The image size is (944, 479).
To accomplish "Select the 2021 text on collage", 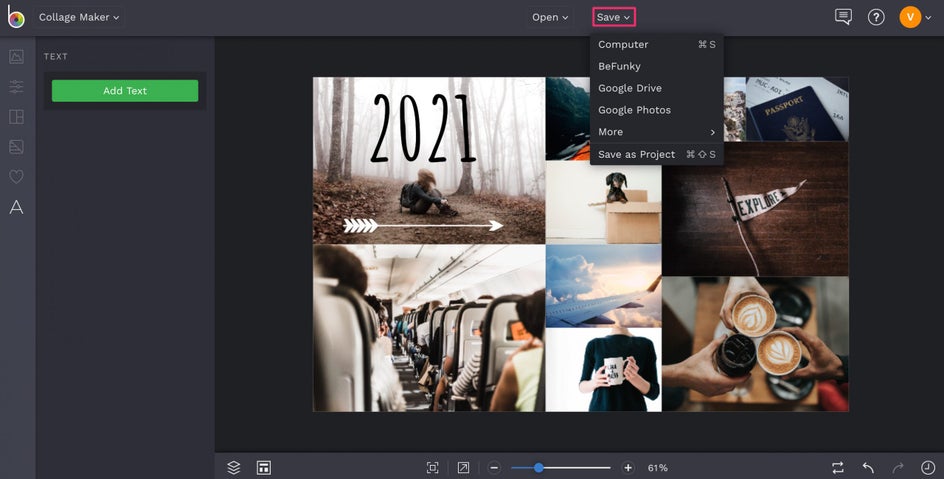I will pyautogui.click(x=423, y=128).
